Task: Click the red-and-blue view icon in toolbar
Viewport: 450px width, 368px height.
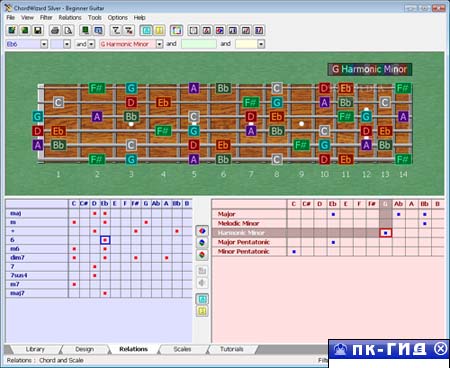Action: point(220,30)
